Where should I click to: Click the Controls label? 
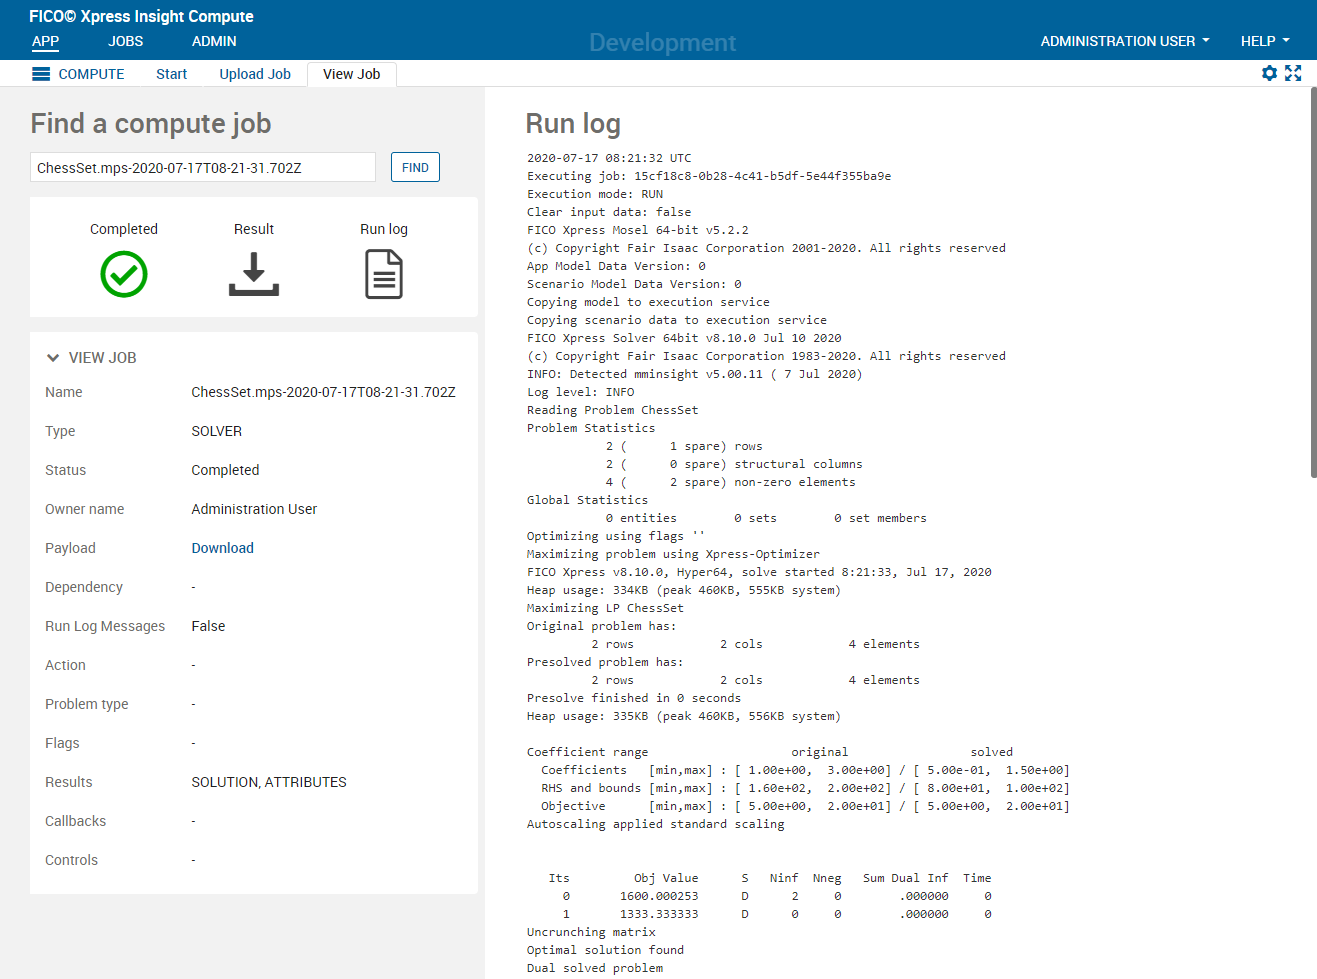click(x=71, y=860)
